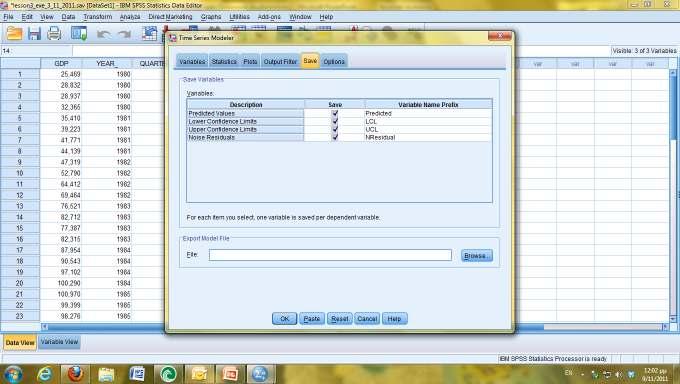680x384 pixels.
Task: Click the Predicted variable name prefix cell
Action: (428, 113)
